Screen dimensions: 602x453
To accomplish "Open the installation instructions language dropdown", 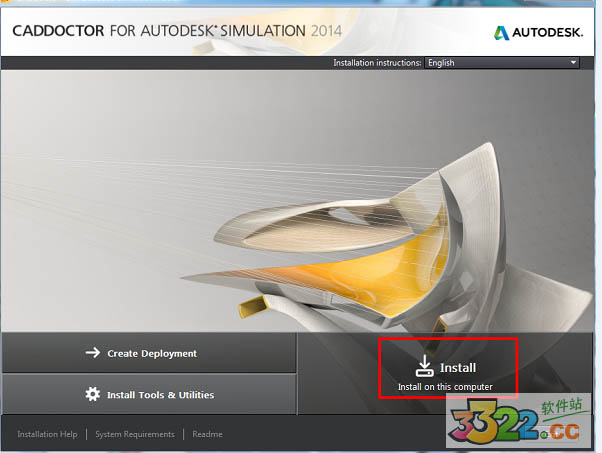I will click(502, 63).
